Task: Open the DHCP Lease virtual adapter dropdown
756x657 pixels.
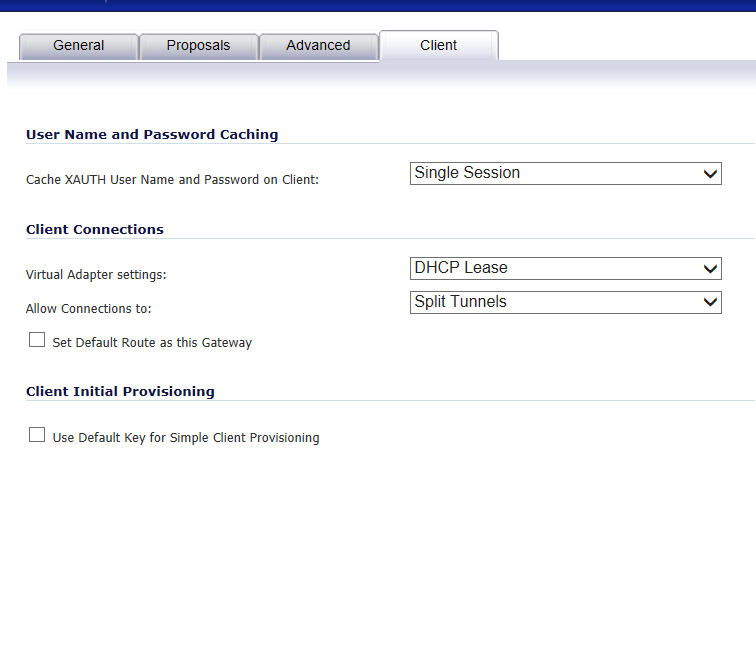Action: coord(566,268)
